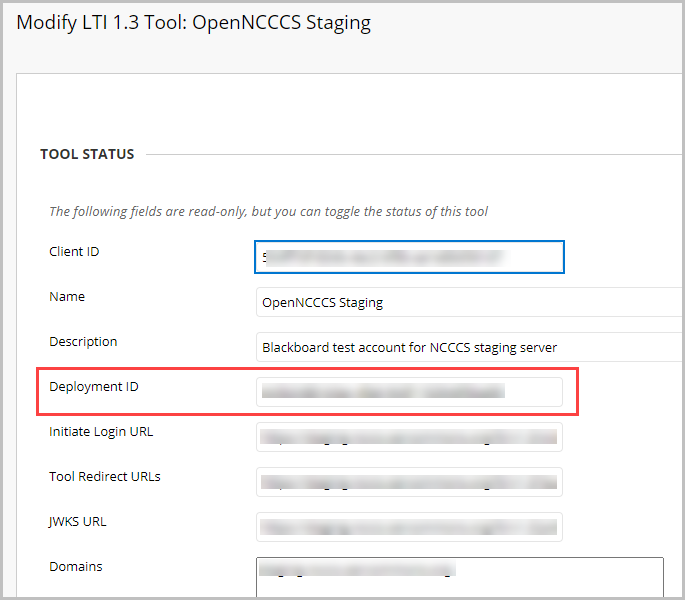Select the Client ID label
The image size is (685, 600).
pos(74,252)
